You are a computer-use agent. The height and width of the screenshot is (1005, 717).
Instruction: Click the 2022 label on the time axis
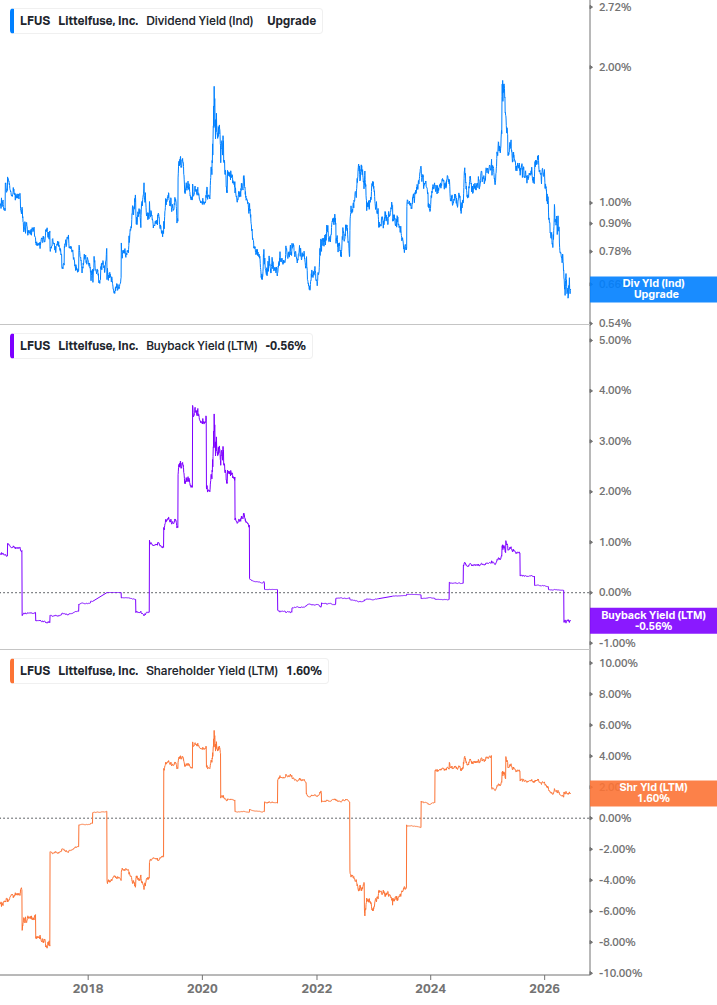(317, 989)
